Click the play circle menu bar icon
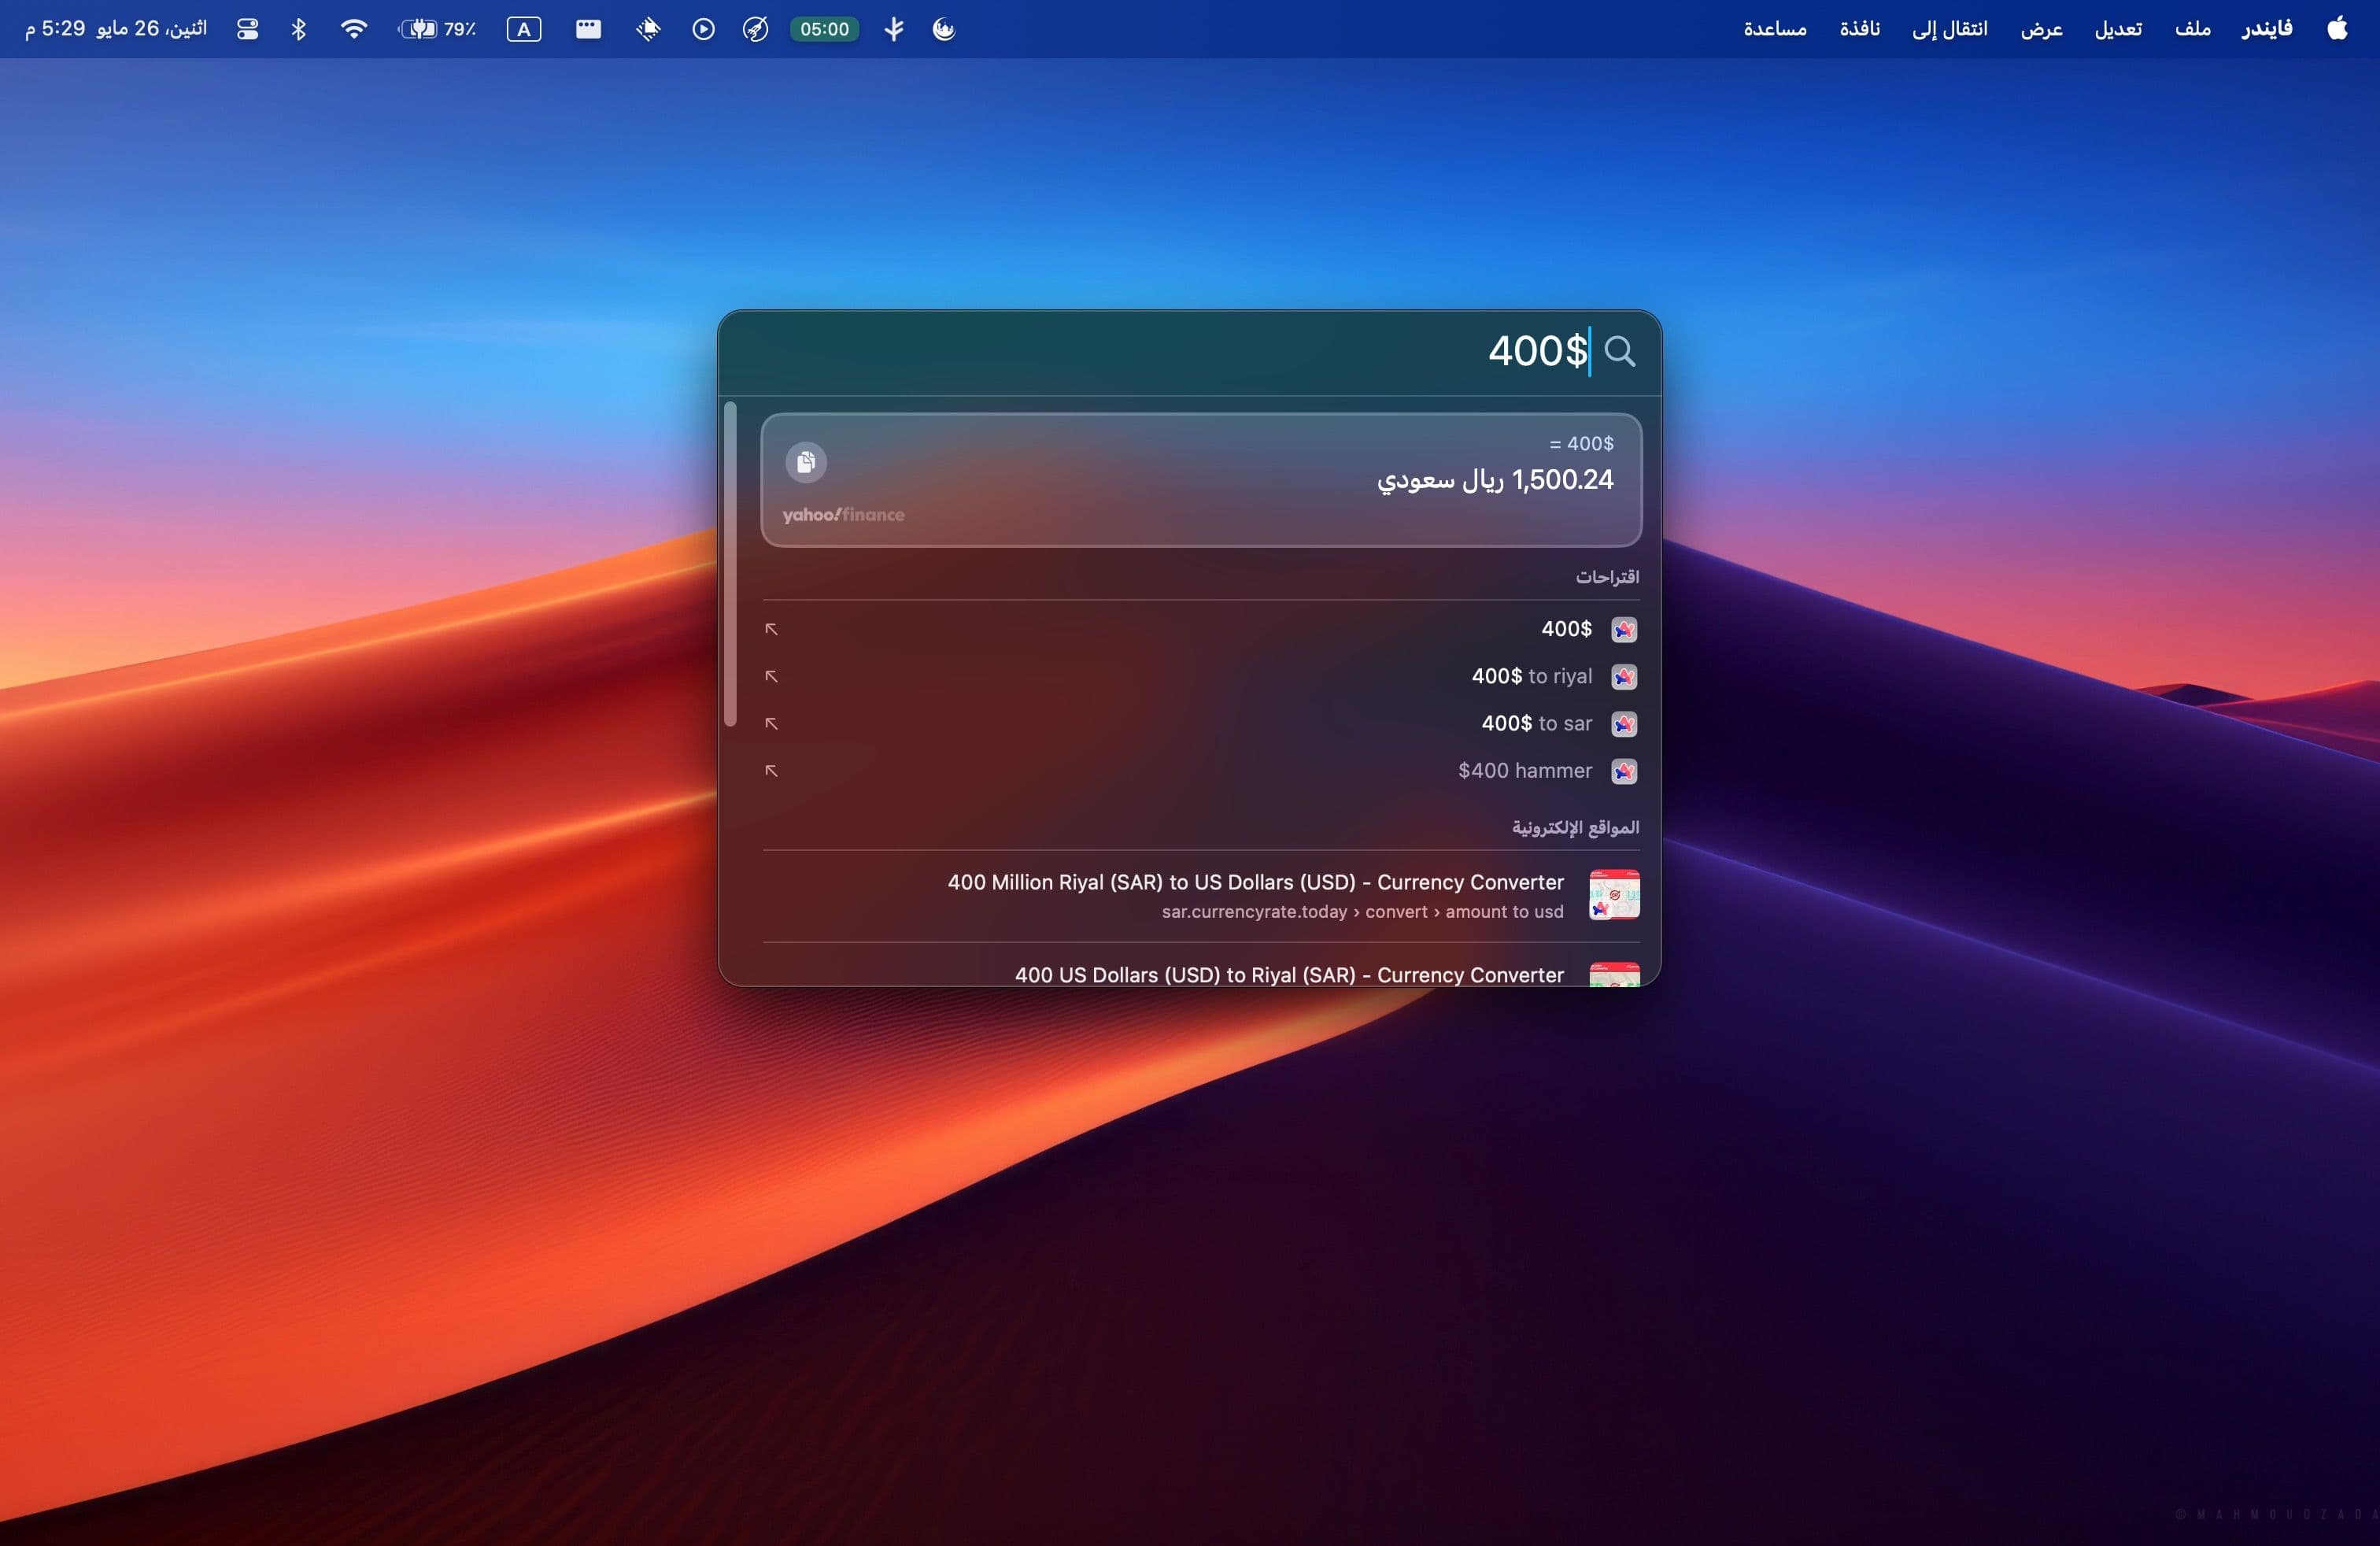Image resolution: width=2380 pixels, height=1546 pixels. click(703, 29)
